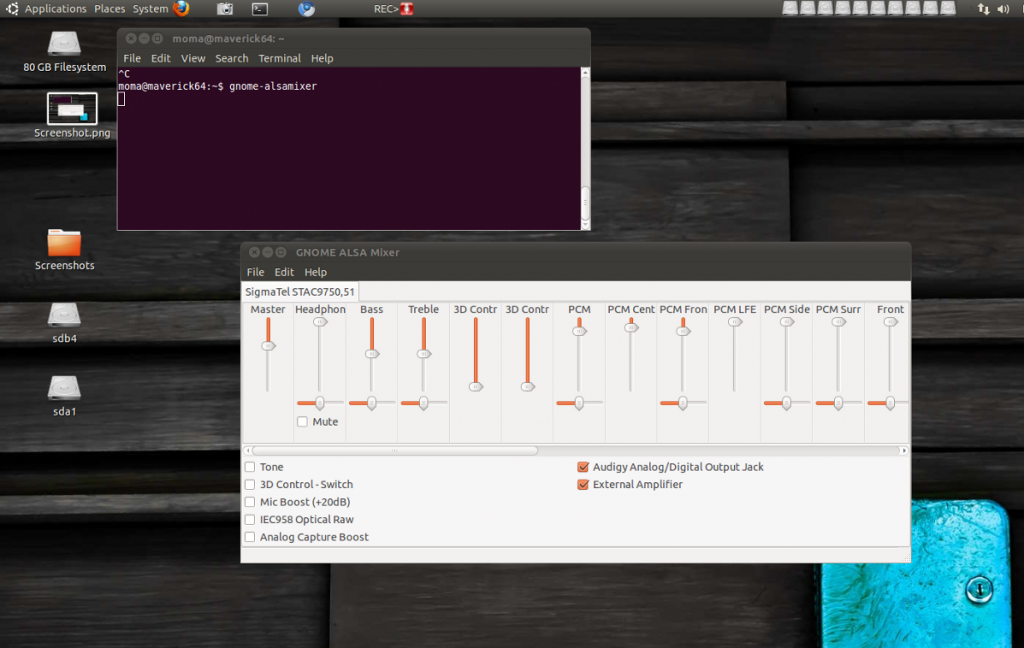Image resolution: width=1024 pixels, height=648 pixels.
Task: Click the PCM Side vertical slider handle
Action: (787, 321)
